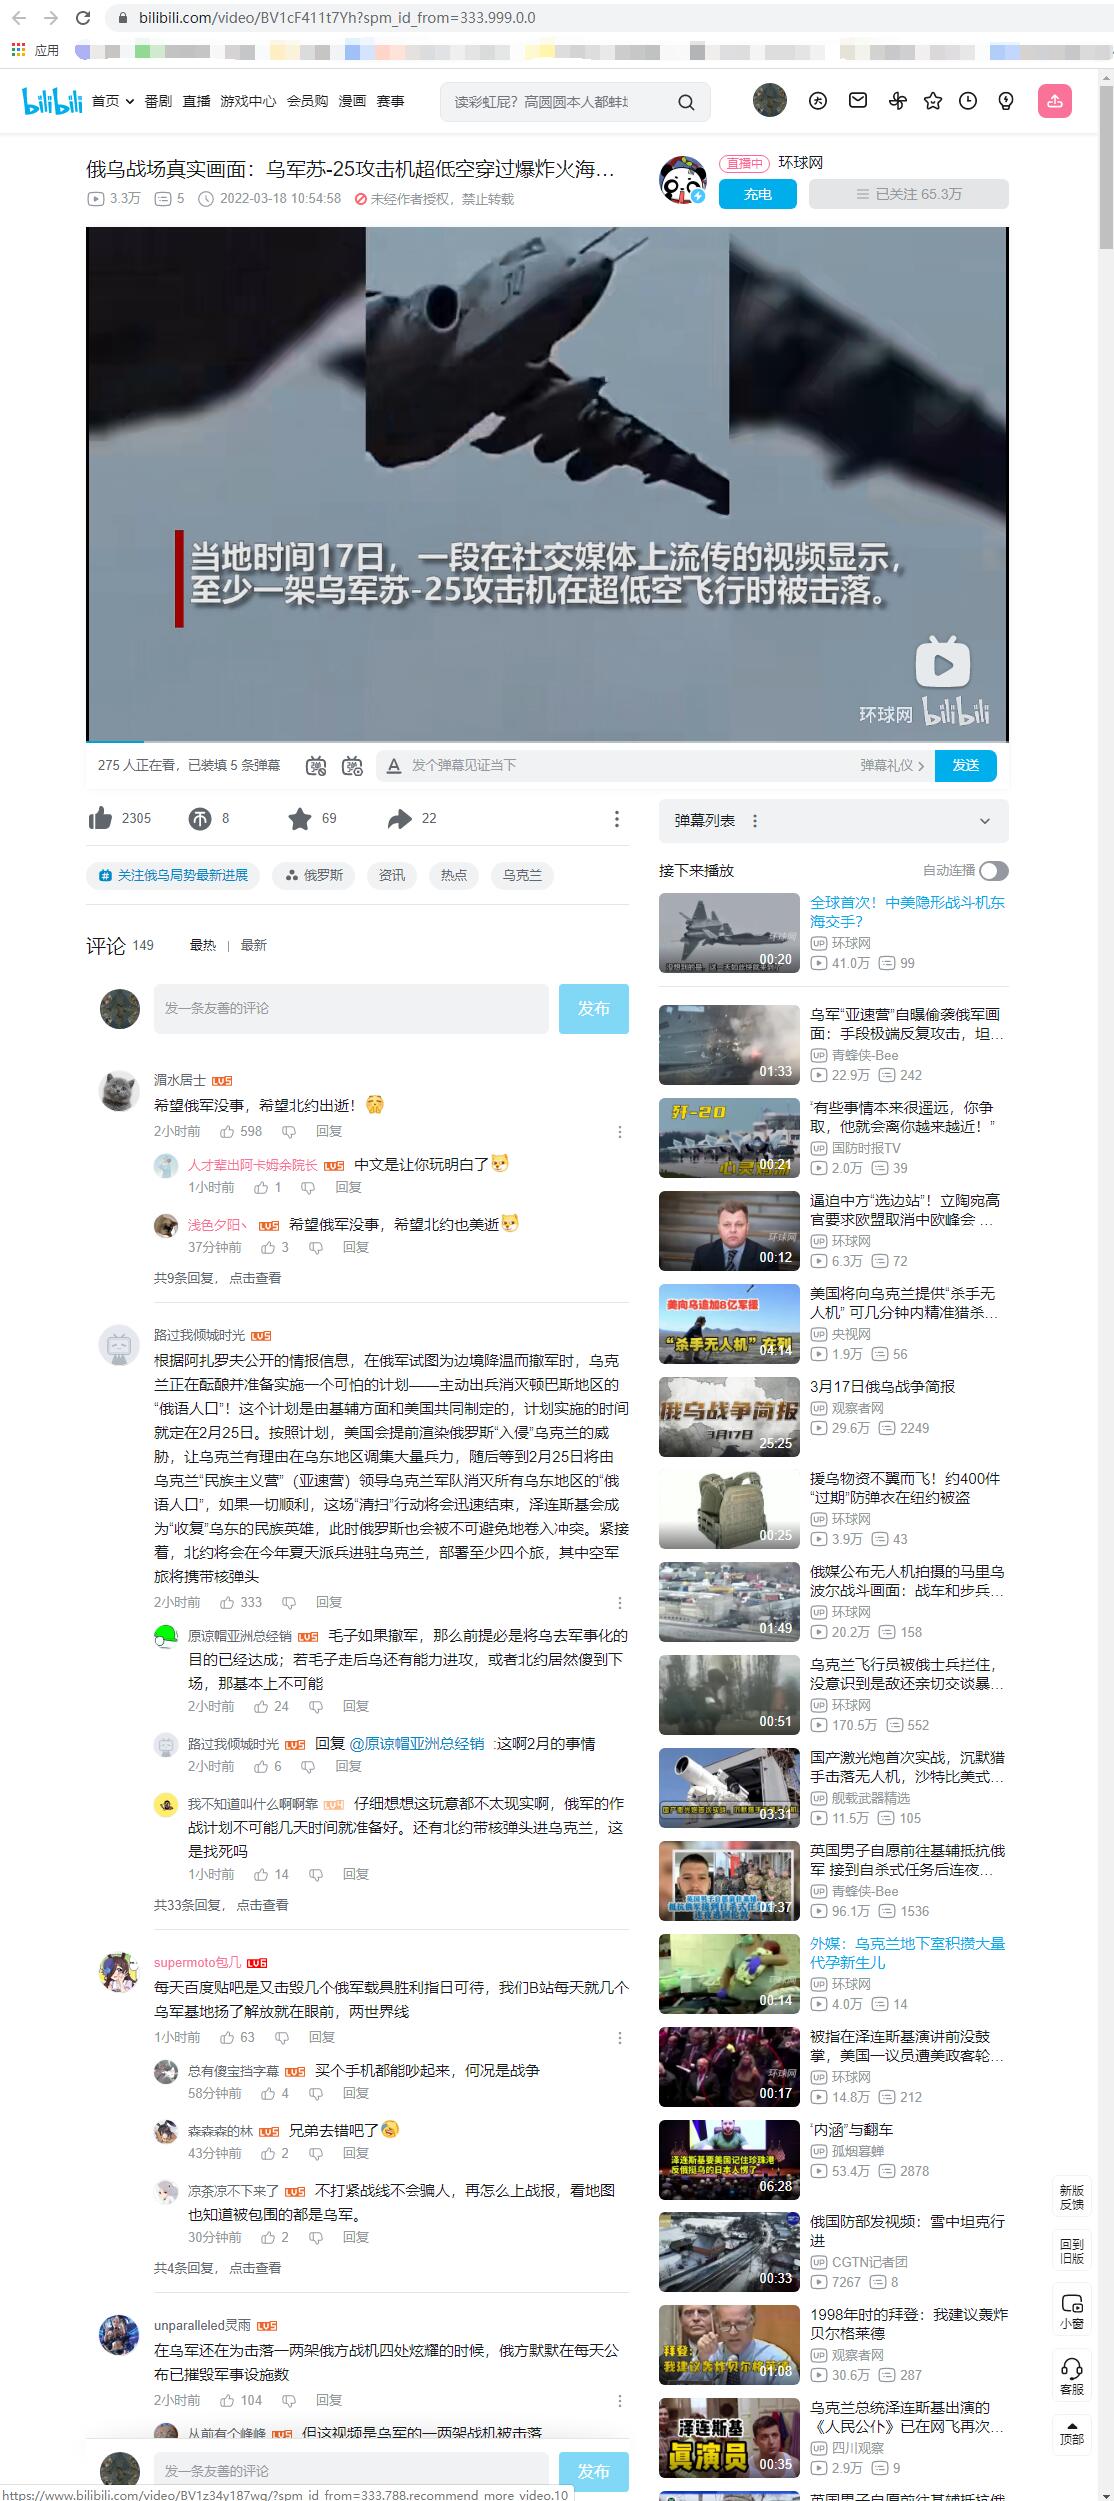Click the share arrow icon
This screenshot has height=2501, width=1114.
(399, 819)
